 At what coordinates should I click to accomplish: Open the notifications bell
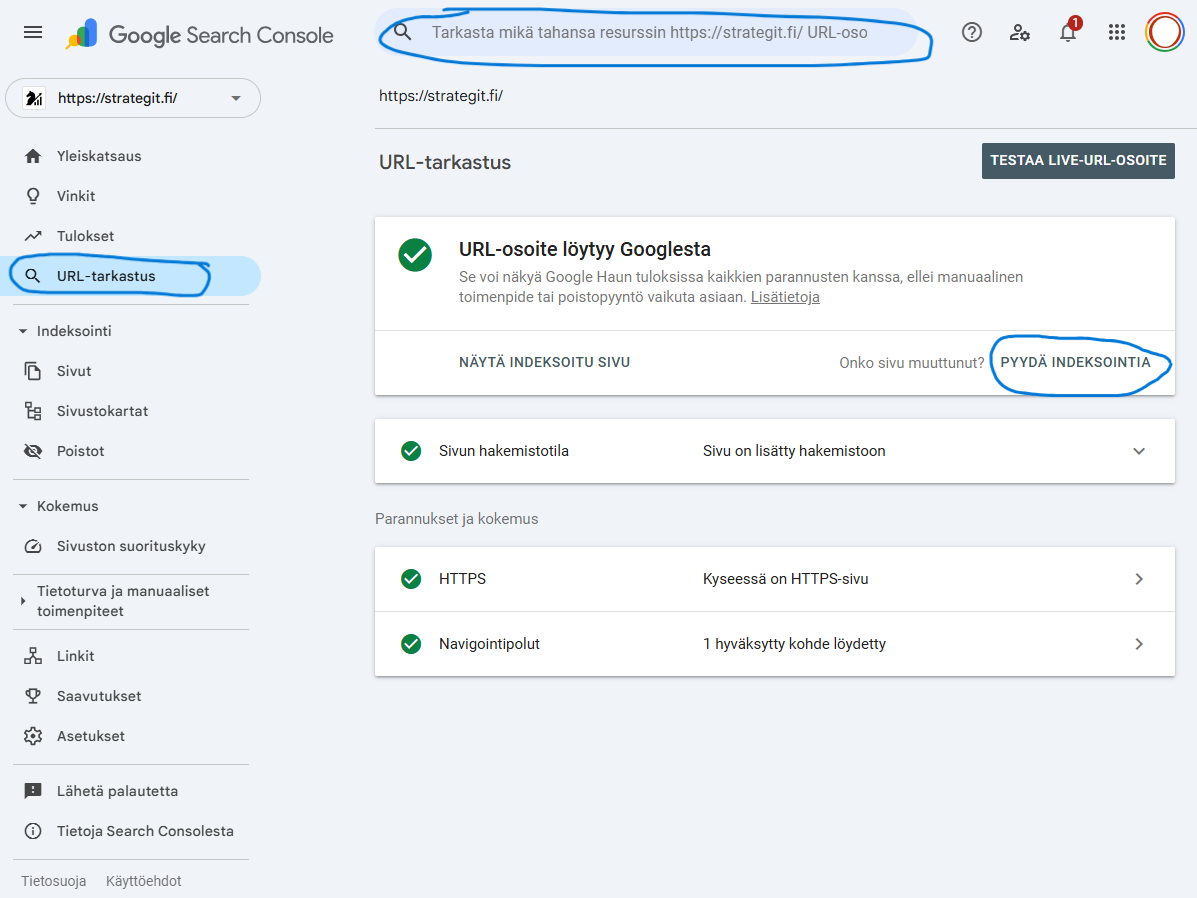(1068, 33)
